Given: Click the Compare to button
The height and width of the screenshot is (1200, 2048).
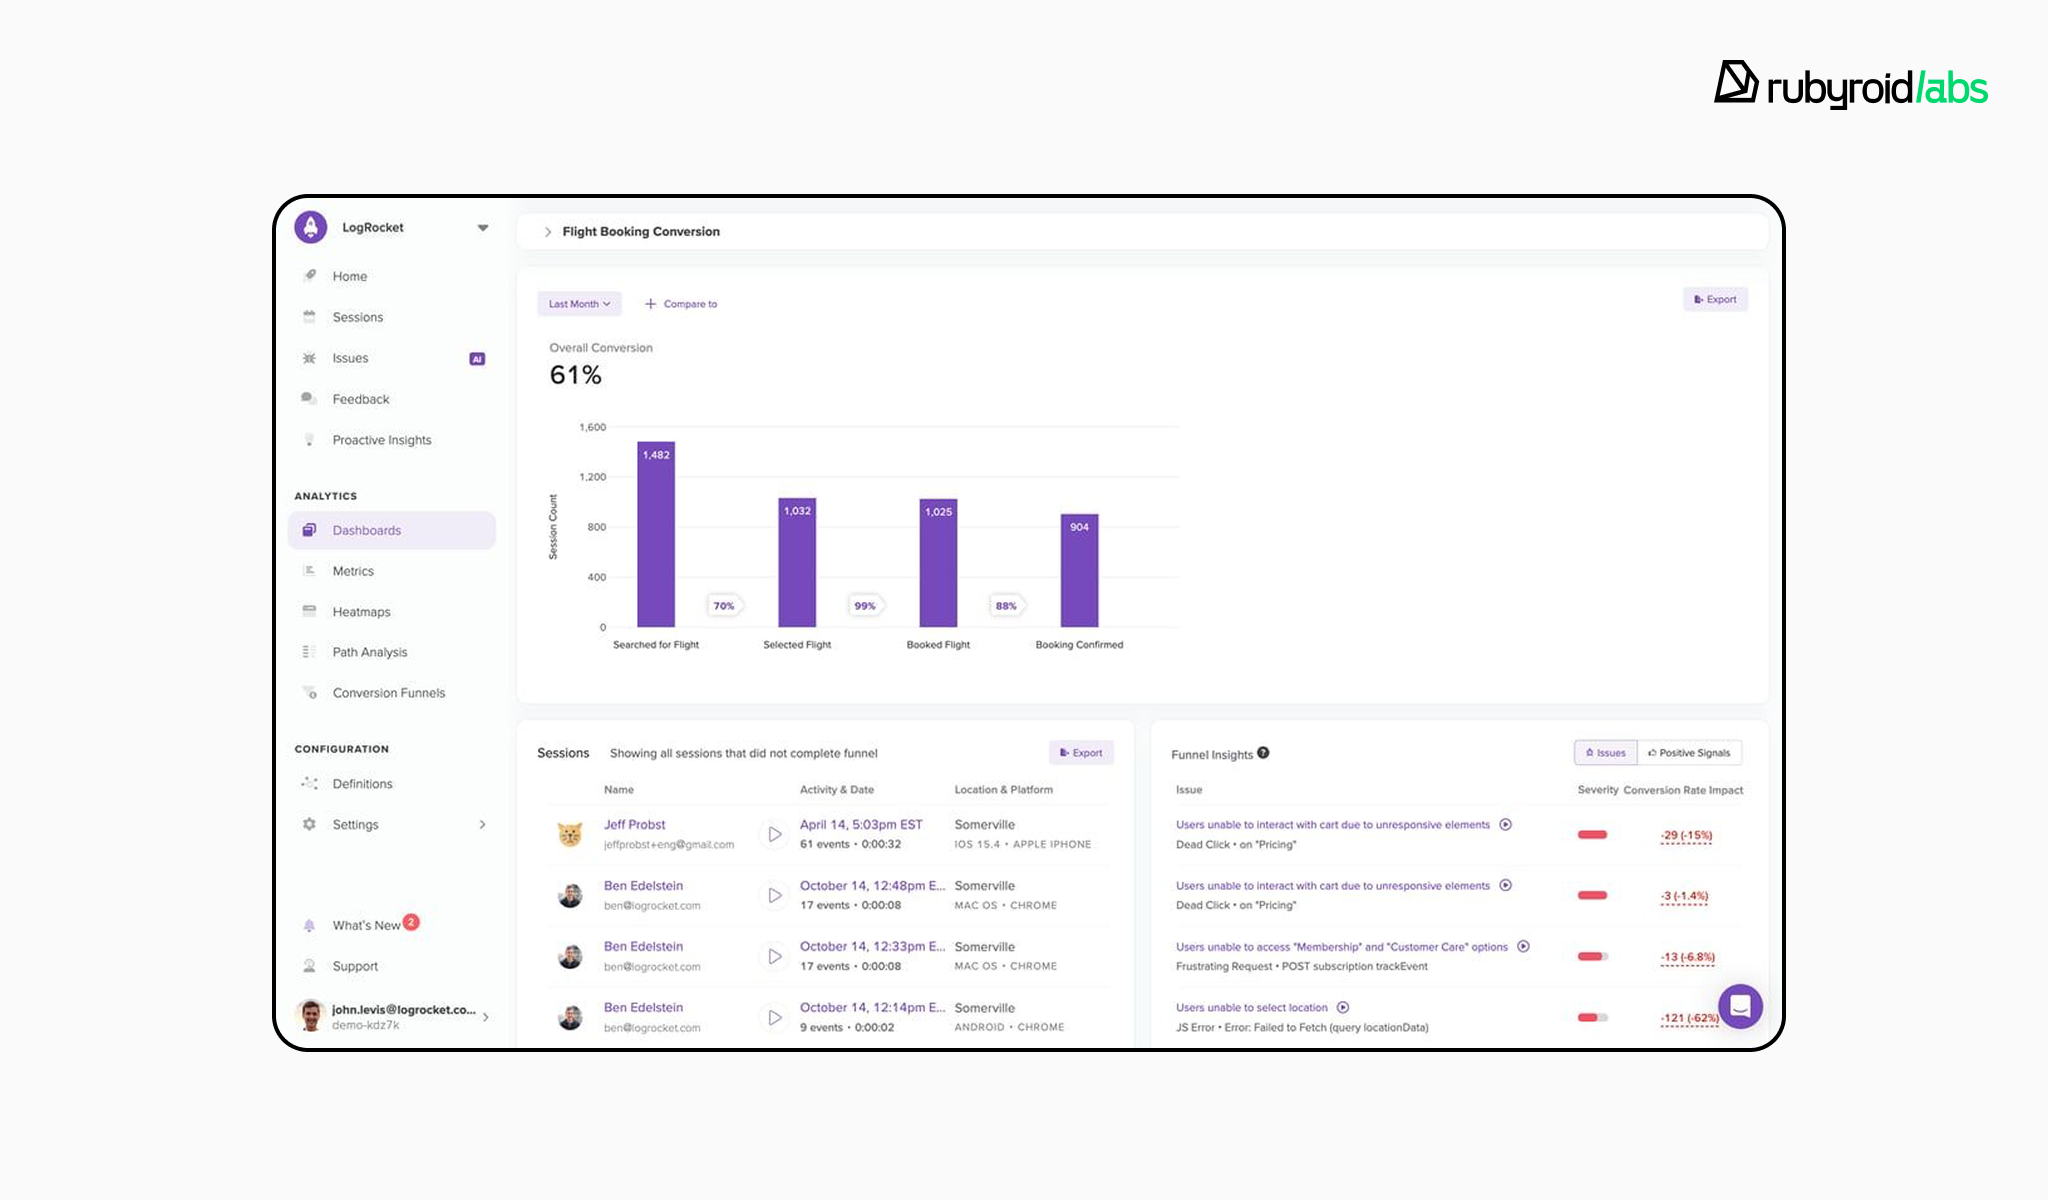Looking at the screenshot, I should 681,304.
